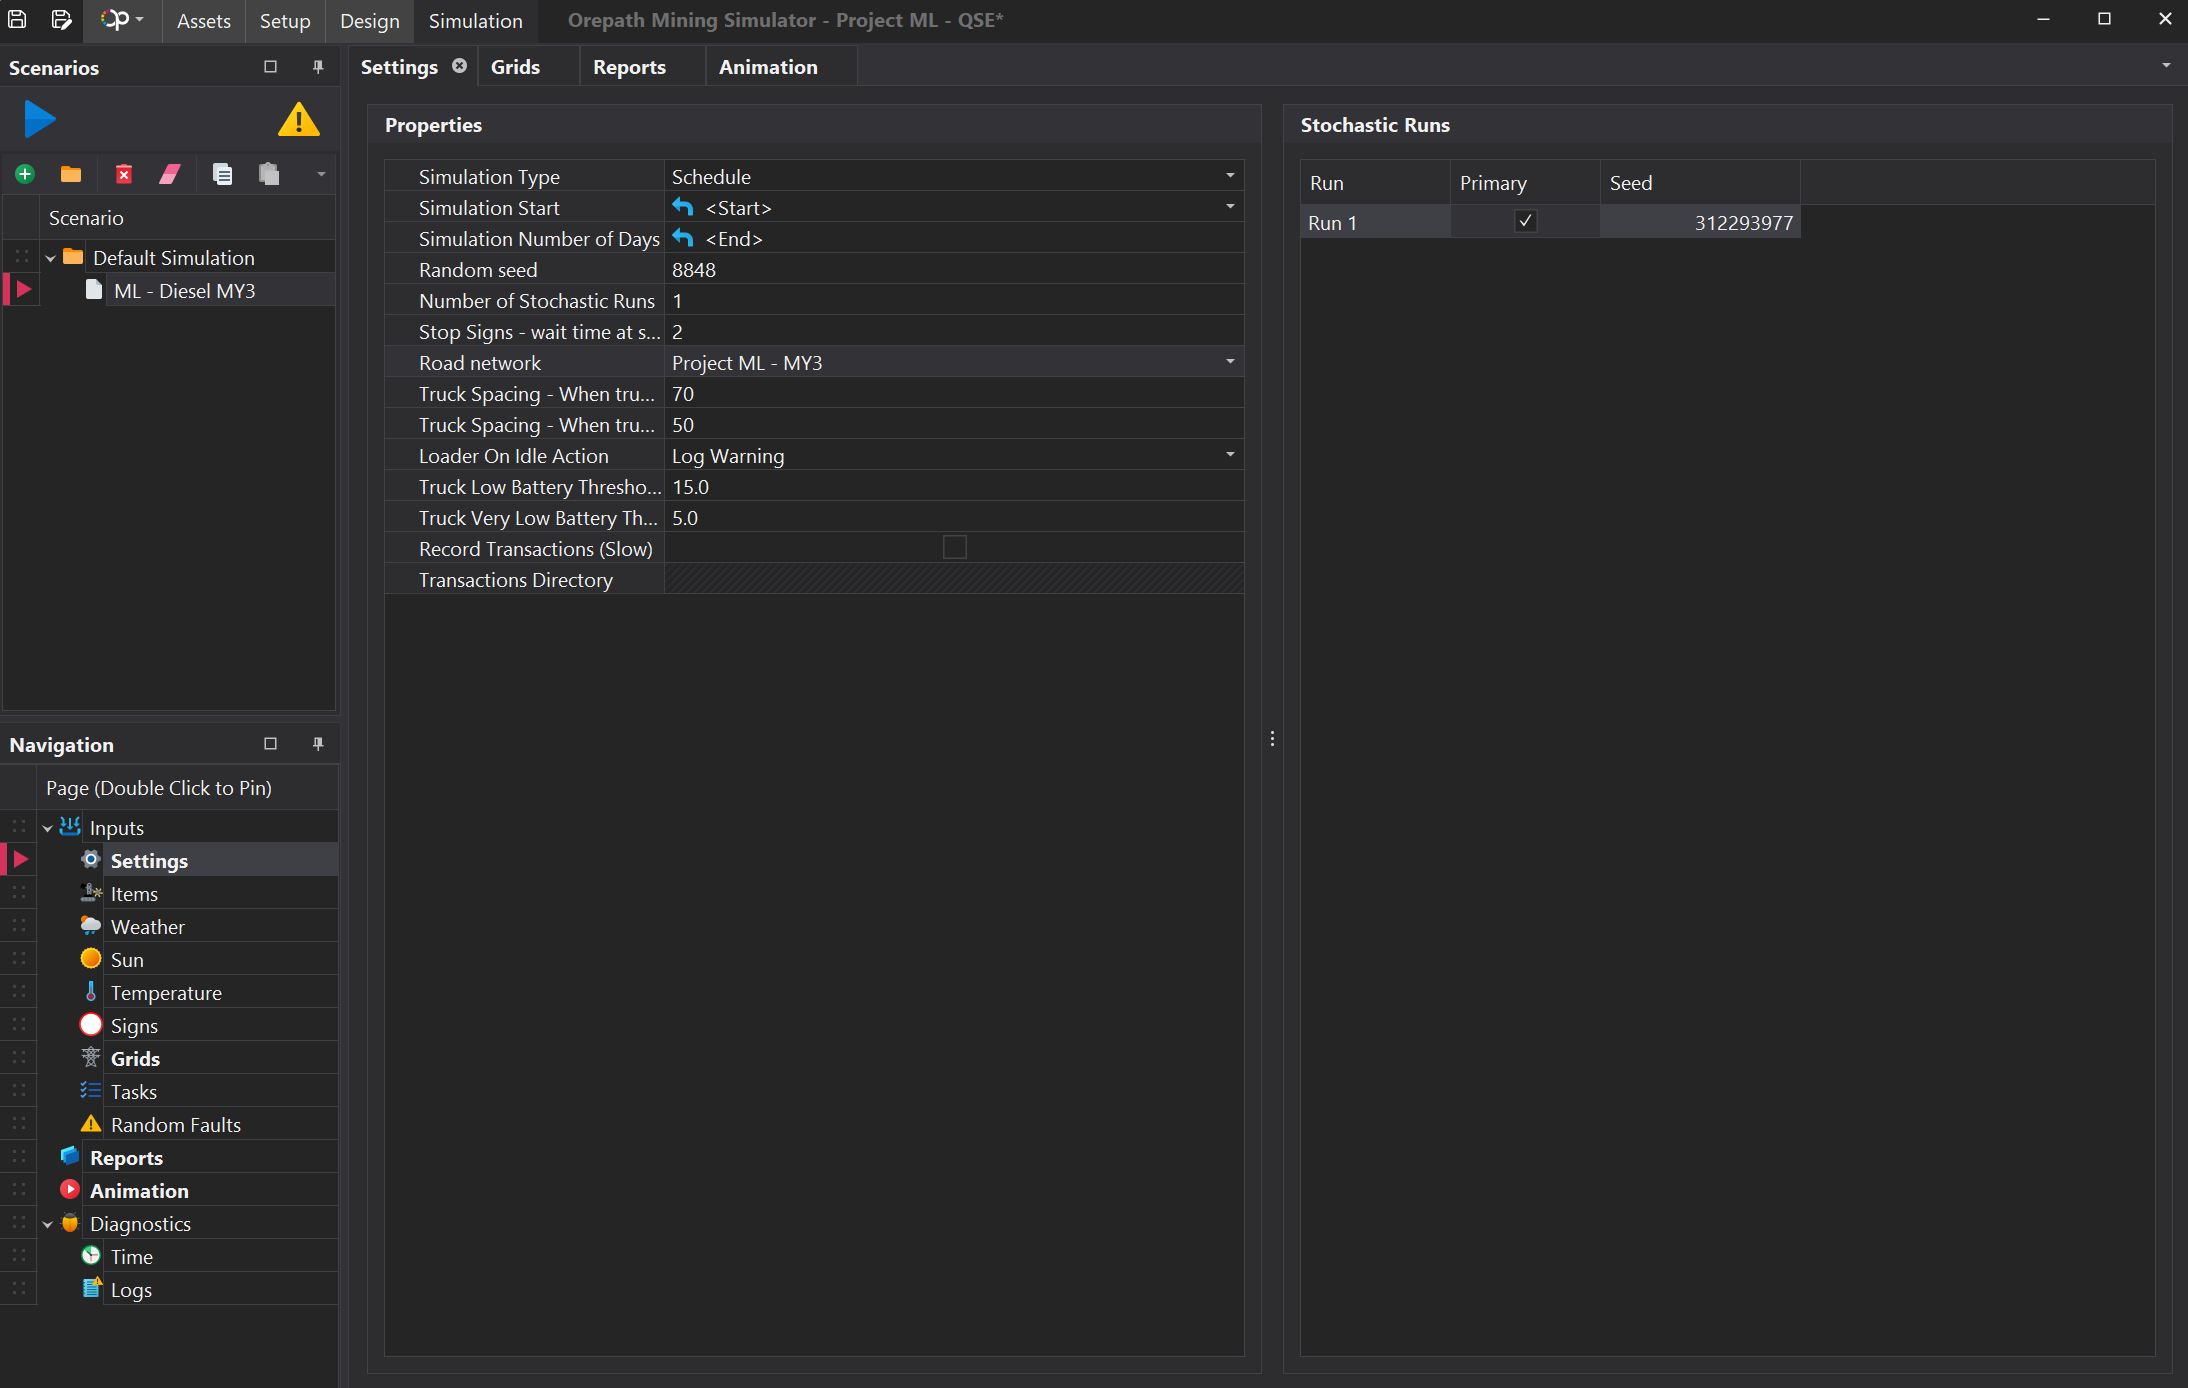2188x1388 pixels.
Task: Add a new scenario with green plus
Action: coord(25,174)
